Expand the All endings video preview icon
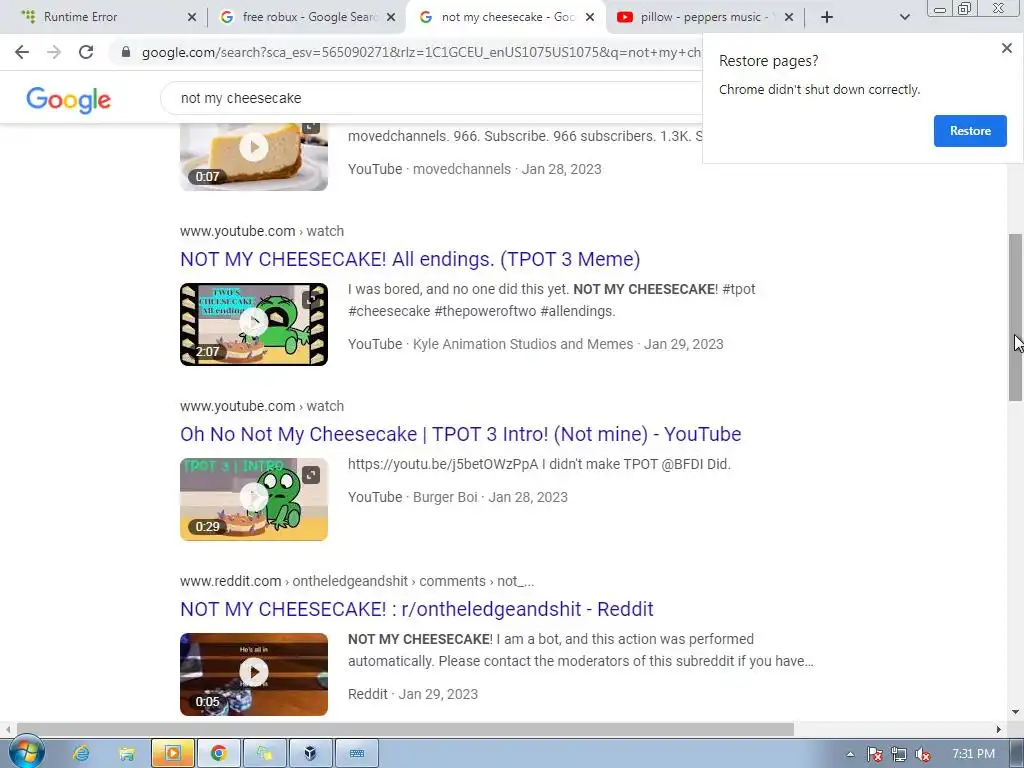The height and width of the screenshot is (768, 1024). click(311, 300)
